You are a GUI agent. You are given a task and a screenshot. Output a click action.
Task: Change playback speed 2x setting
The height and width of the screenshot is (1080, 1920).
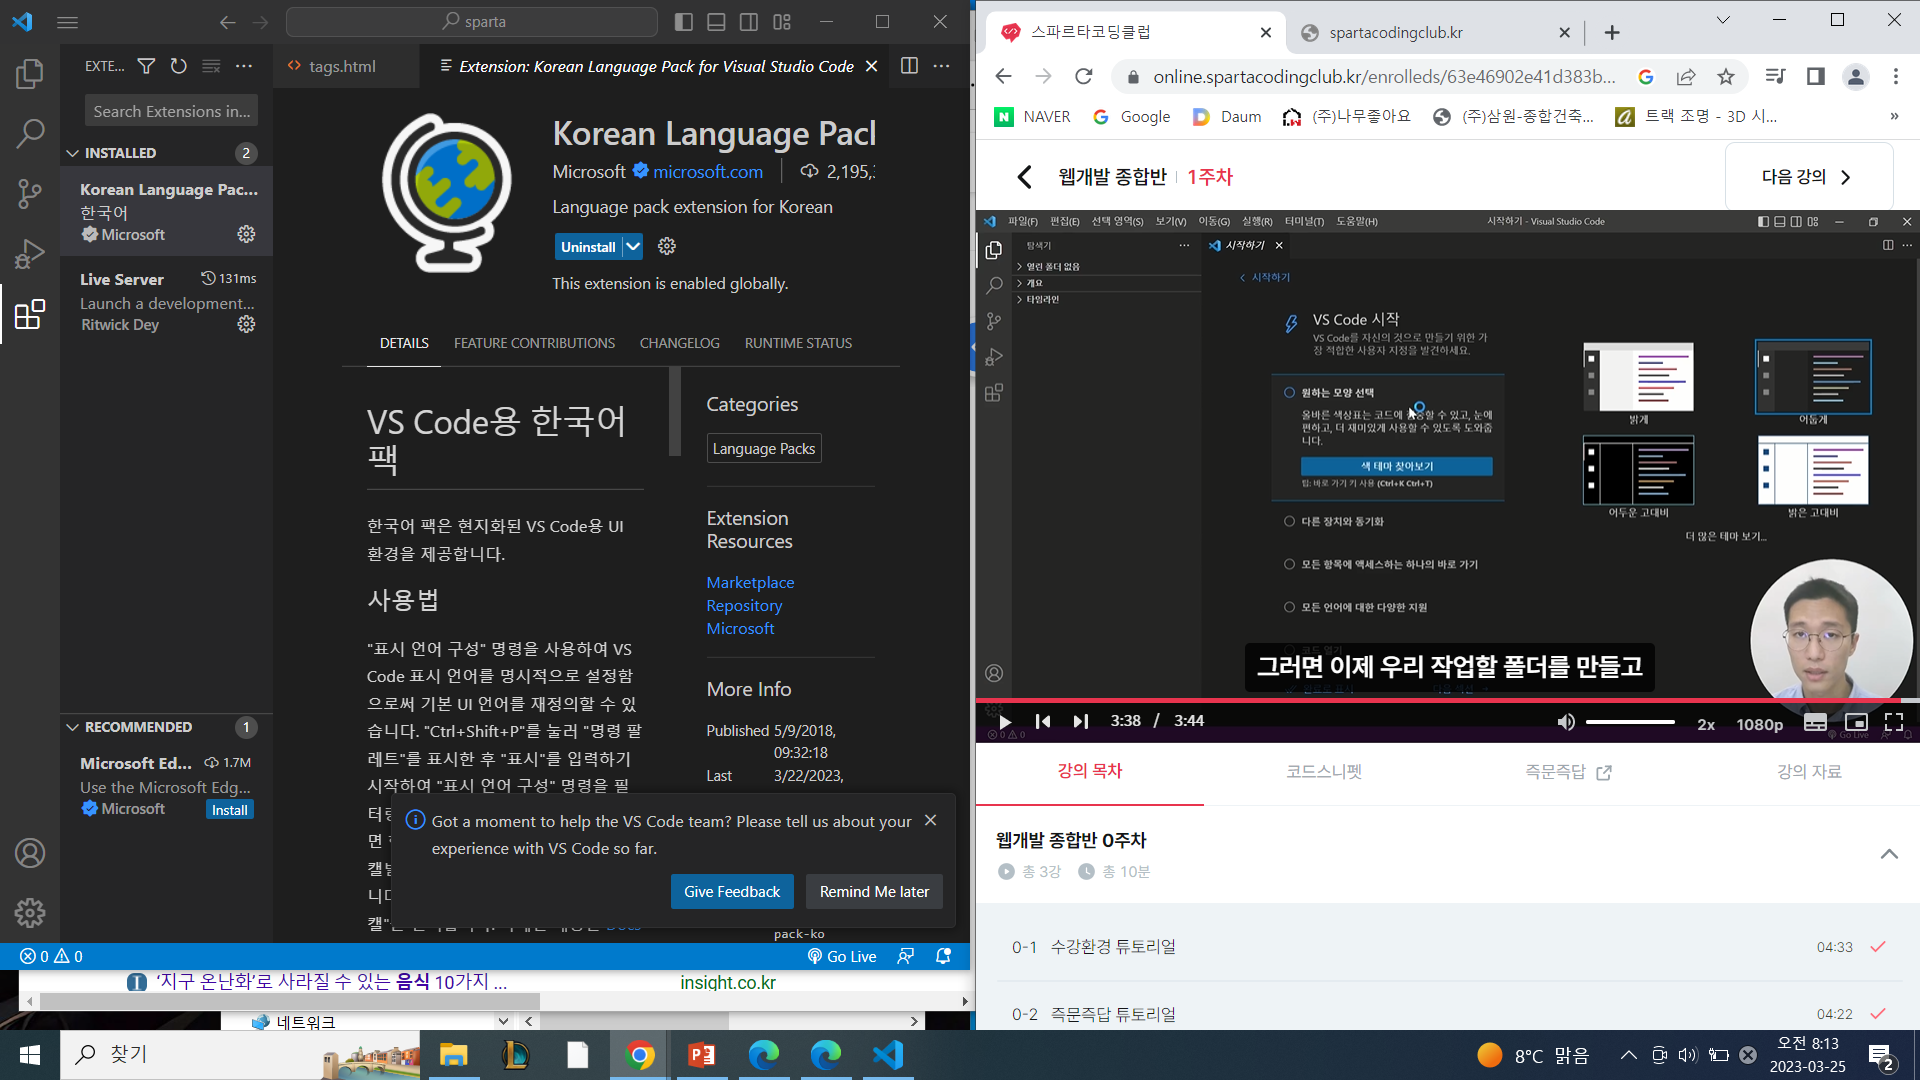[x=1706, y=724]
